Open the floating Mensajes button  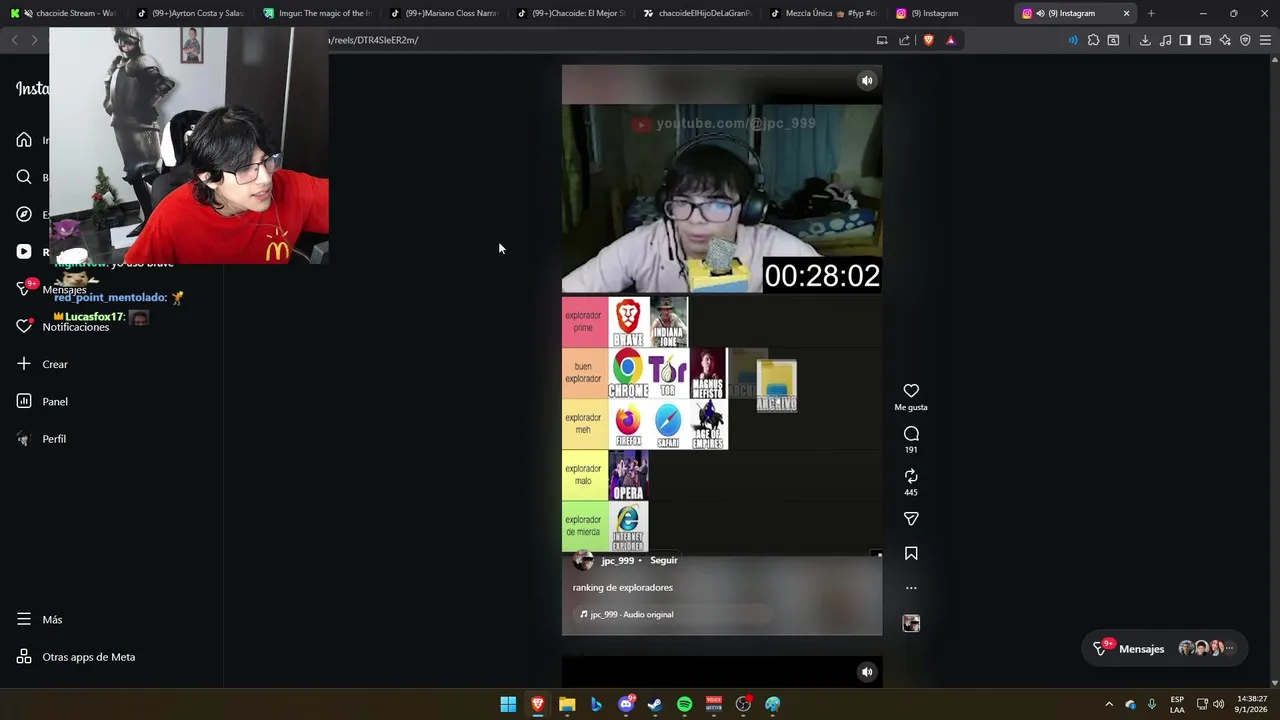click(1165, 648)
